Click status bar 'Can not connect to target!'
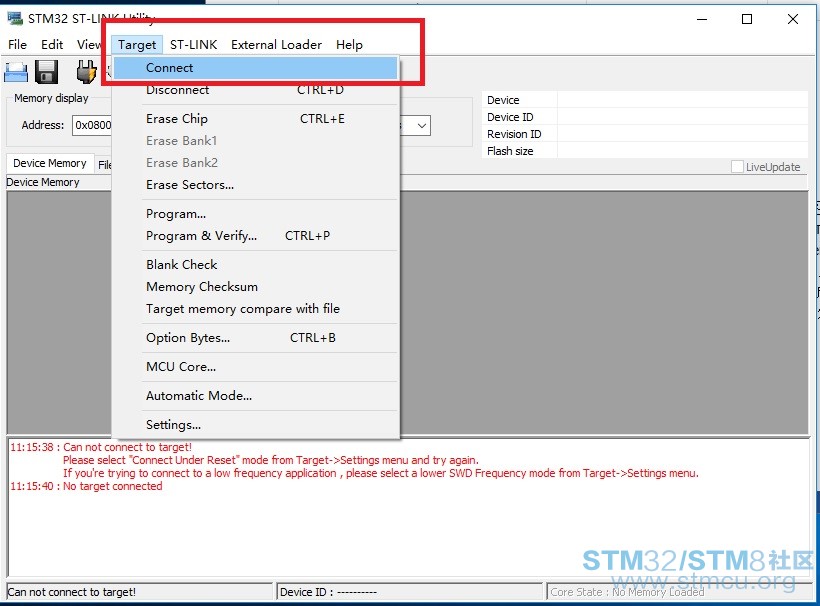The image size is (820, 606). (x=72, y=592)
